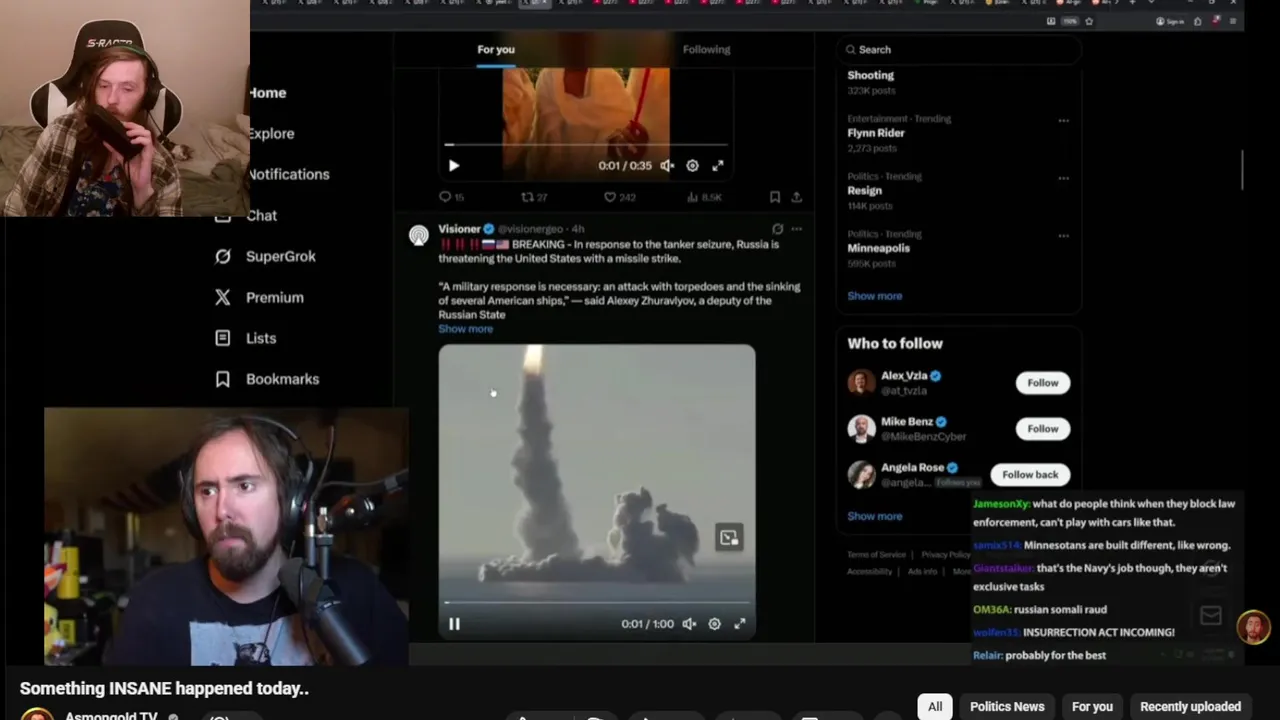Click the Asmongold TV channel name

110,716
